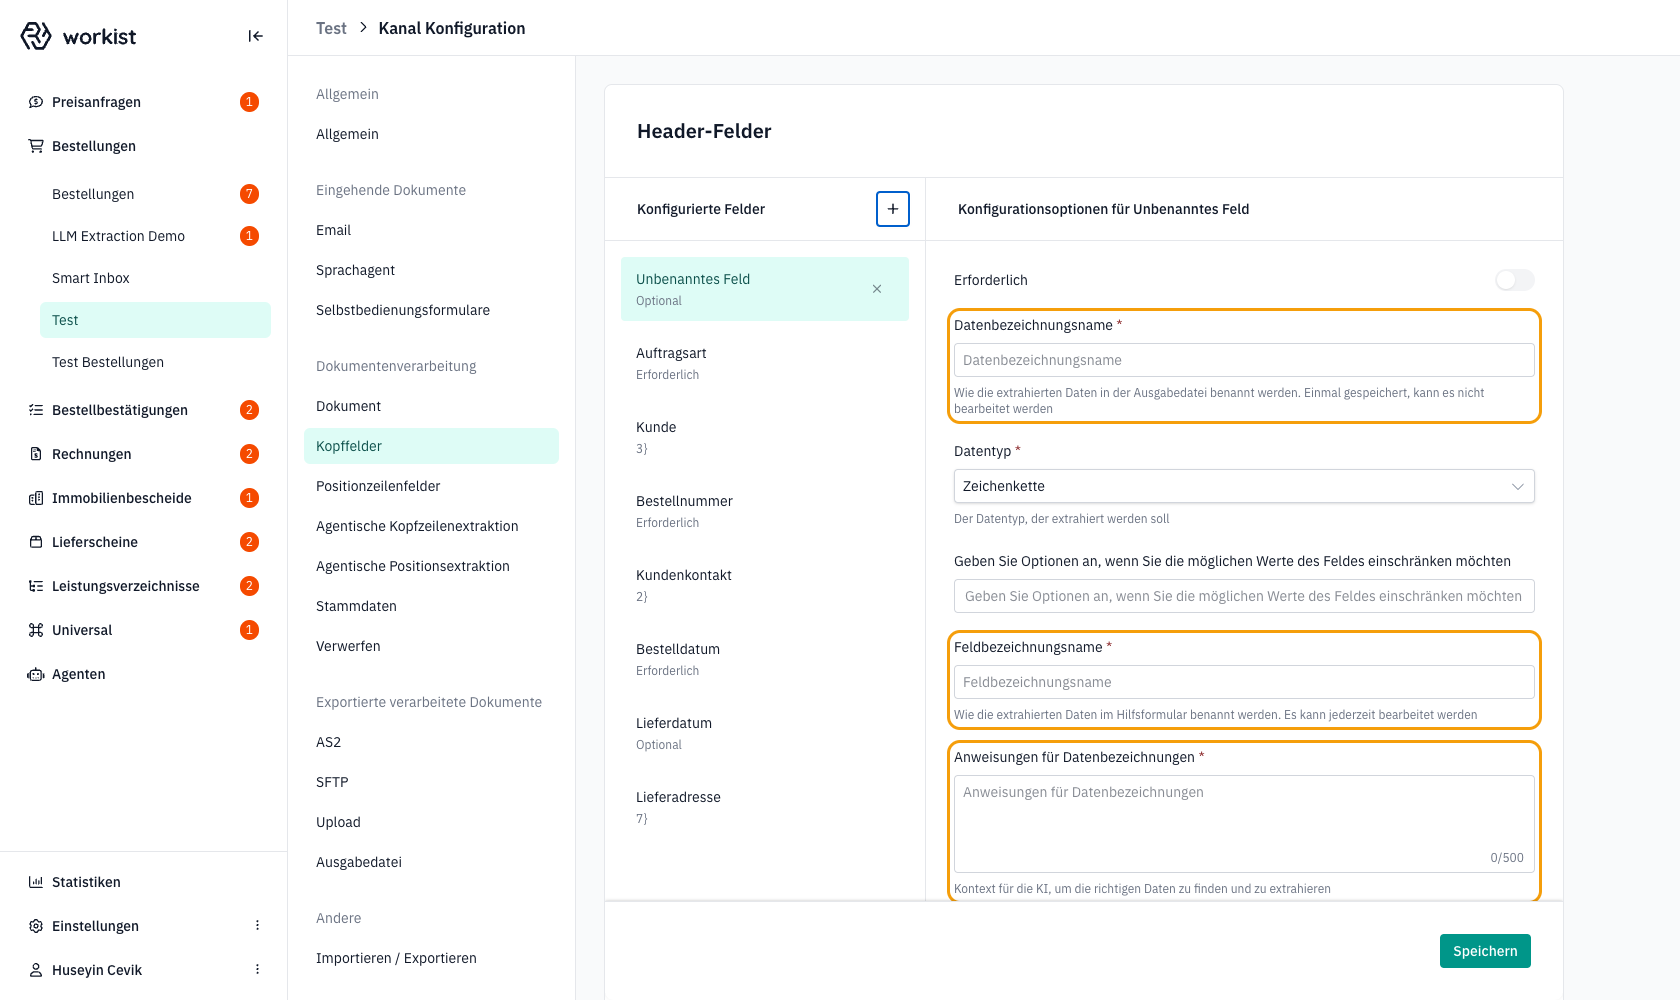Select the Kunde configured field
Screen dimensions: 1680x1000
coord(765,437)
